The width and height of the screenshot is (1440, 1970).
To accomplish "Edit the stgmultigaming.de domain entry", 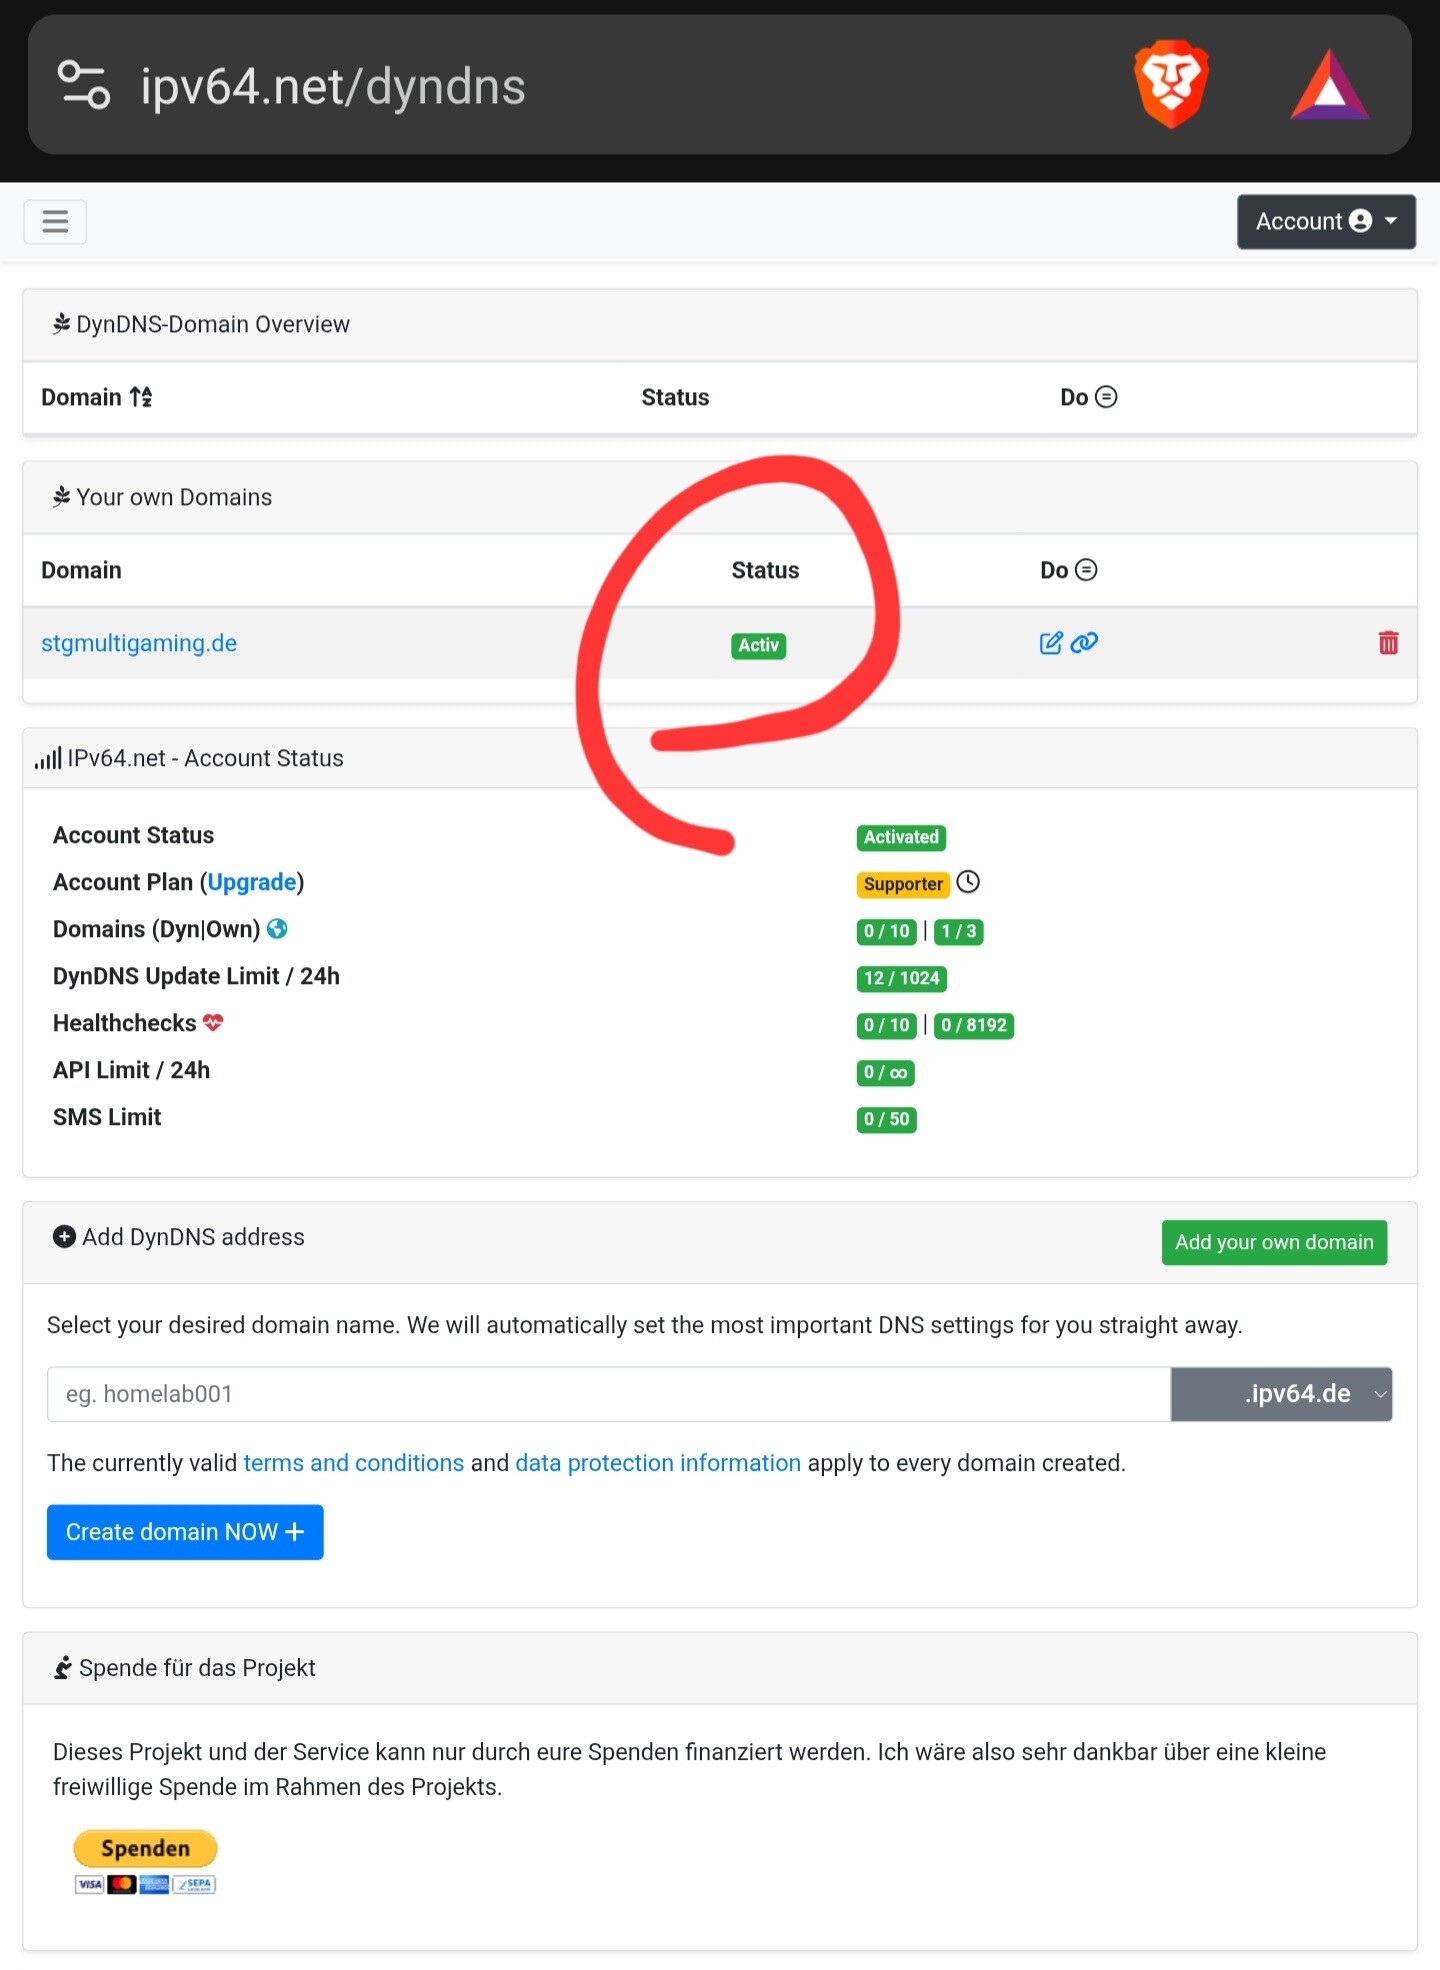I will click(1050, 643).
